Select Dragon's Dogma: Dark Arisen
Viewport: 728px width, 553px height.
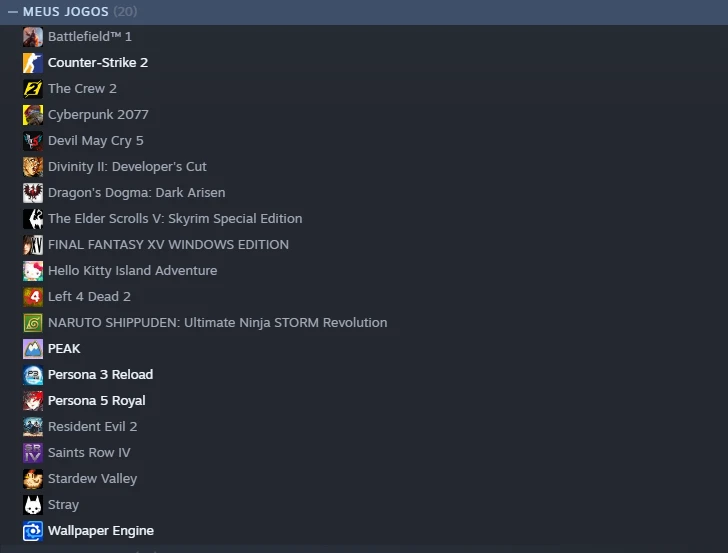point(136,193)
